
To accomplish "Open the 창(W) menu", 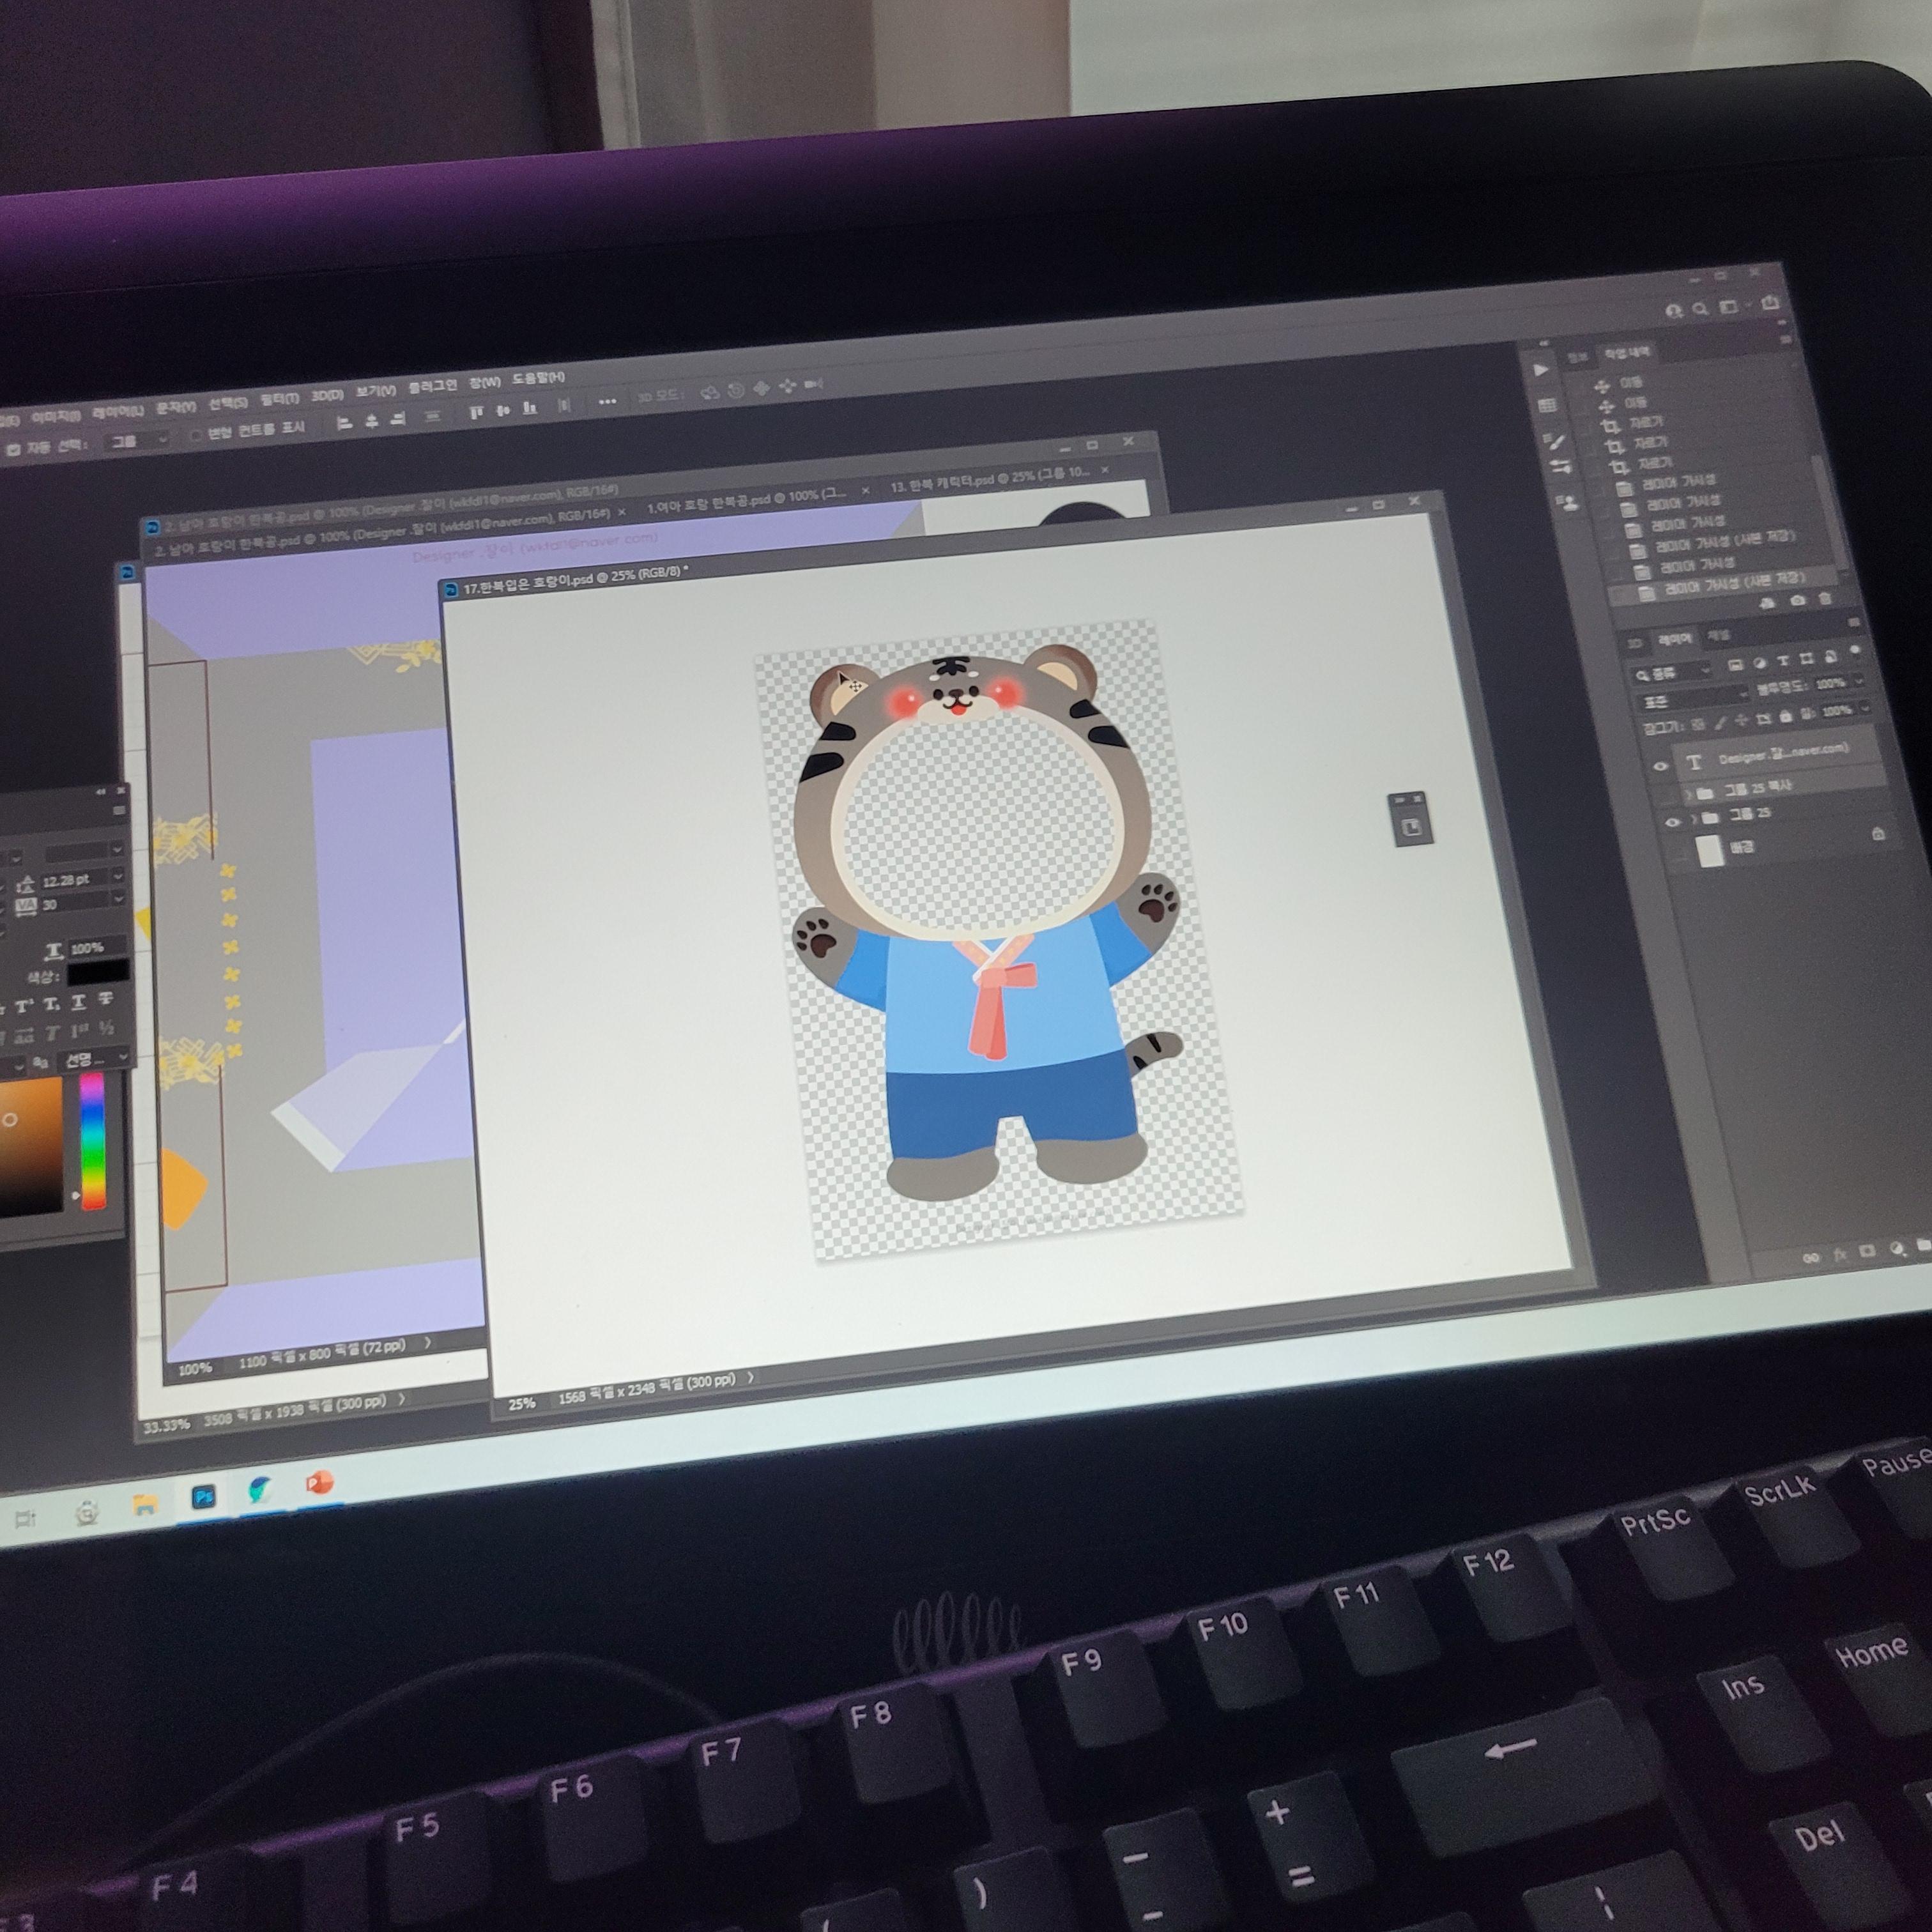I will click(485, 382).
